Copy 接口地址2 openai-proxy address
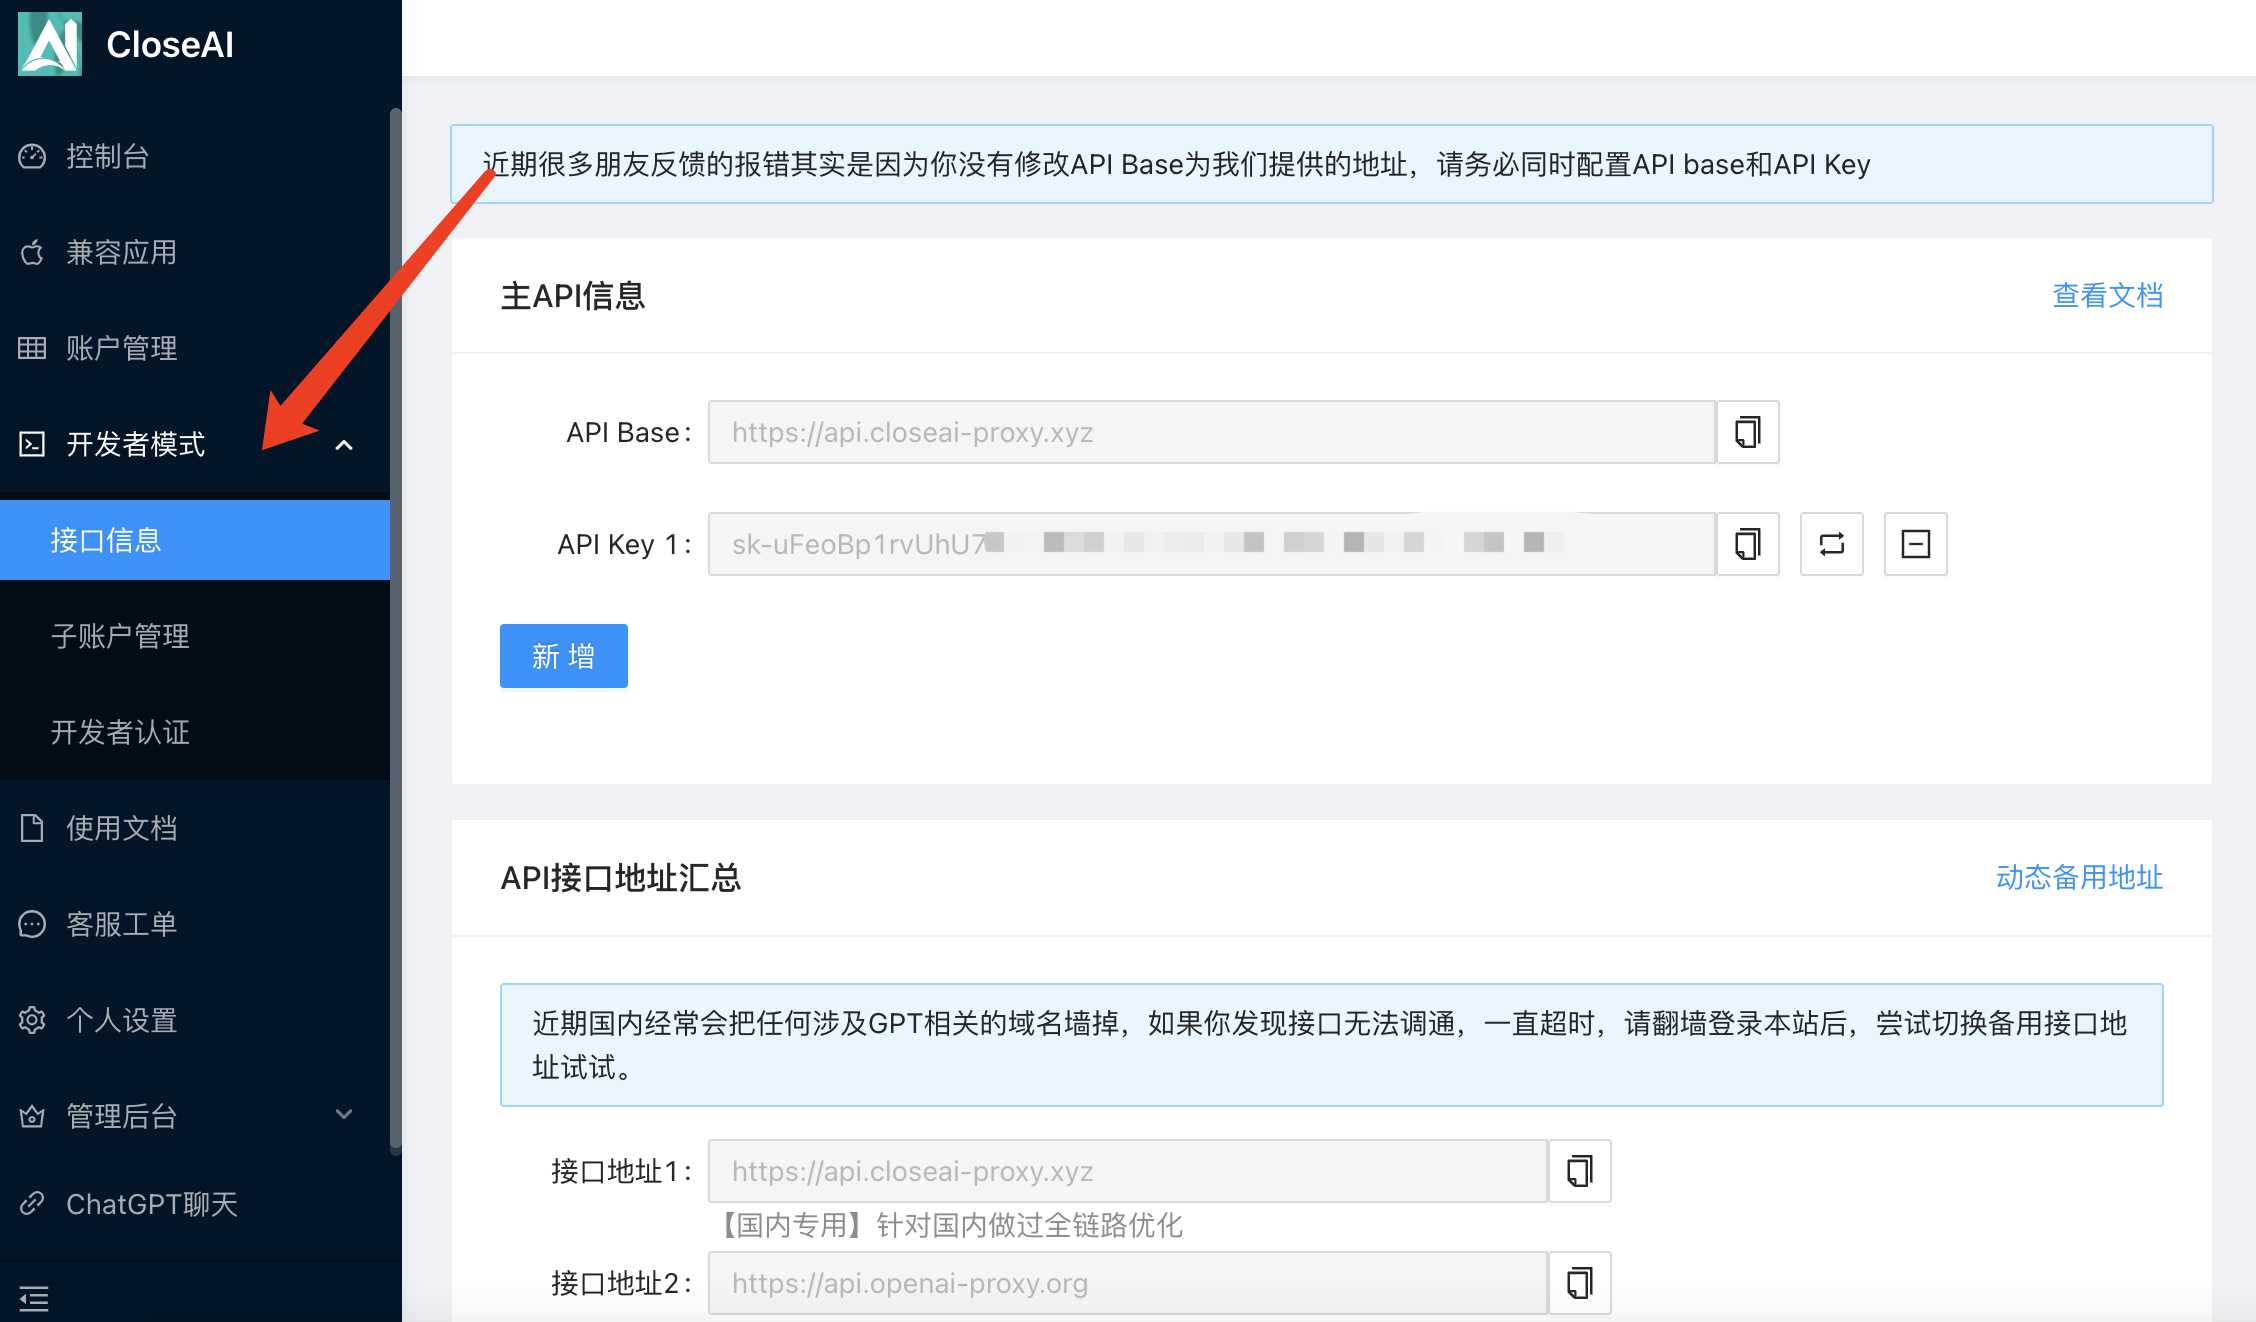Image resolution: width=2256 pixels, height=1322 pixels. tap(1579, 1283)
